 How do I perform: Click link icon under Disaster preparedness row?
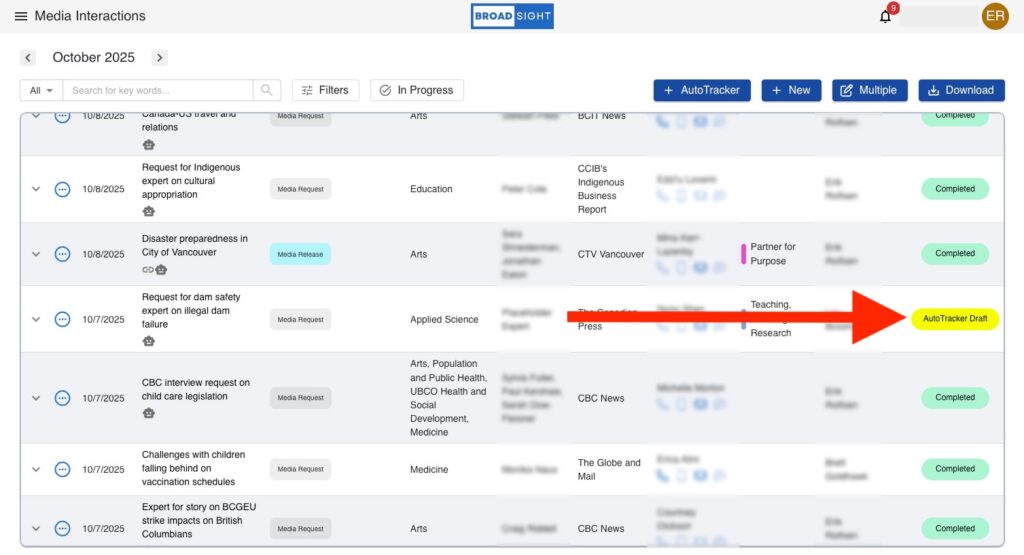pyautogui.click(x=148, y=270)
